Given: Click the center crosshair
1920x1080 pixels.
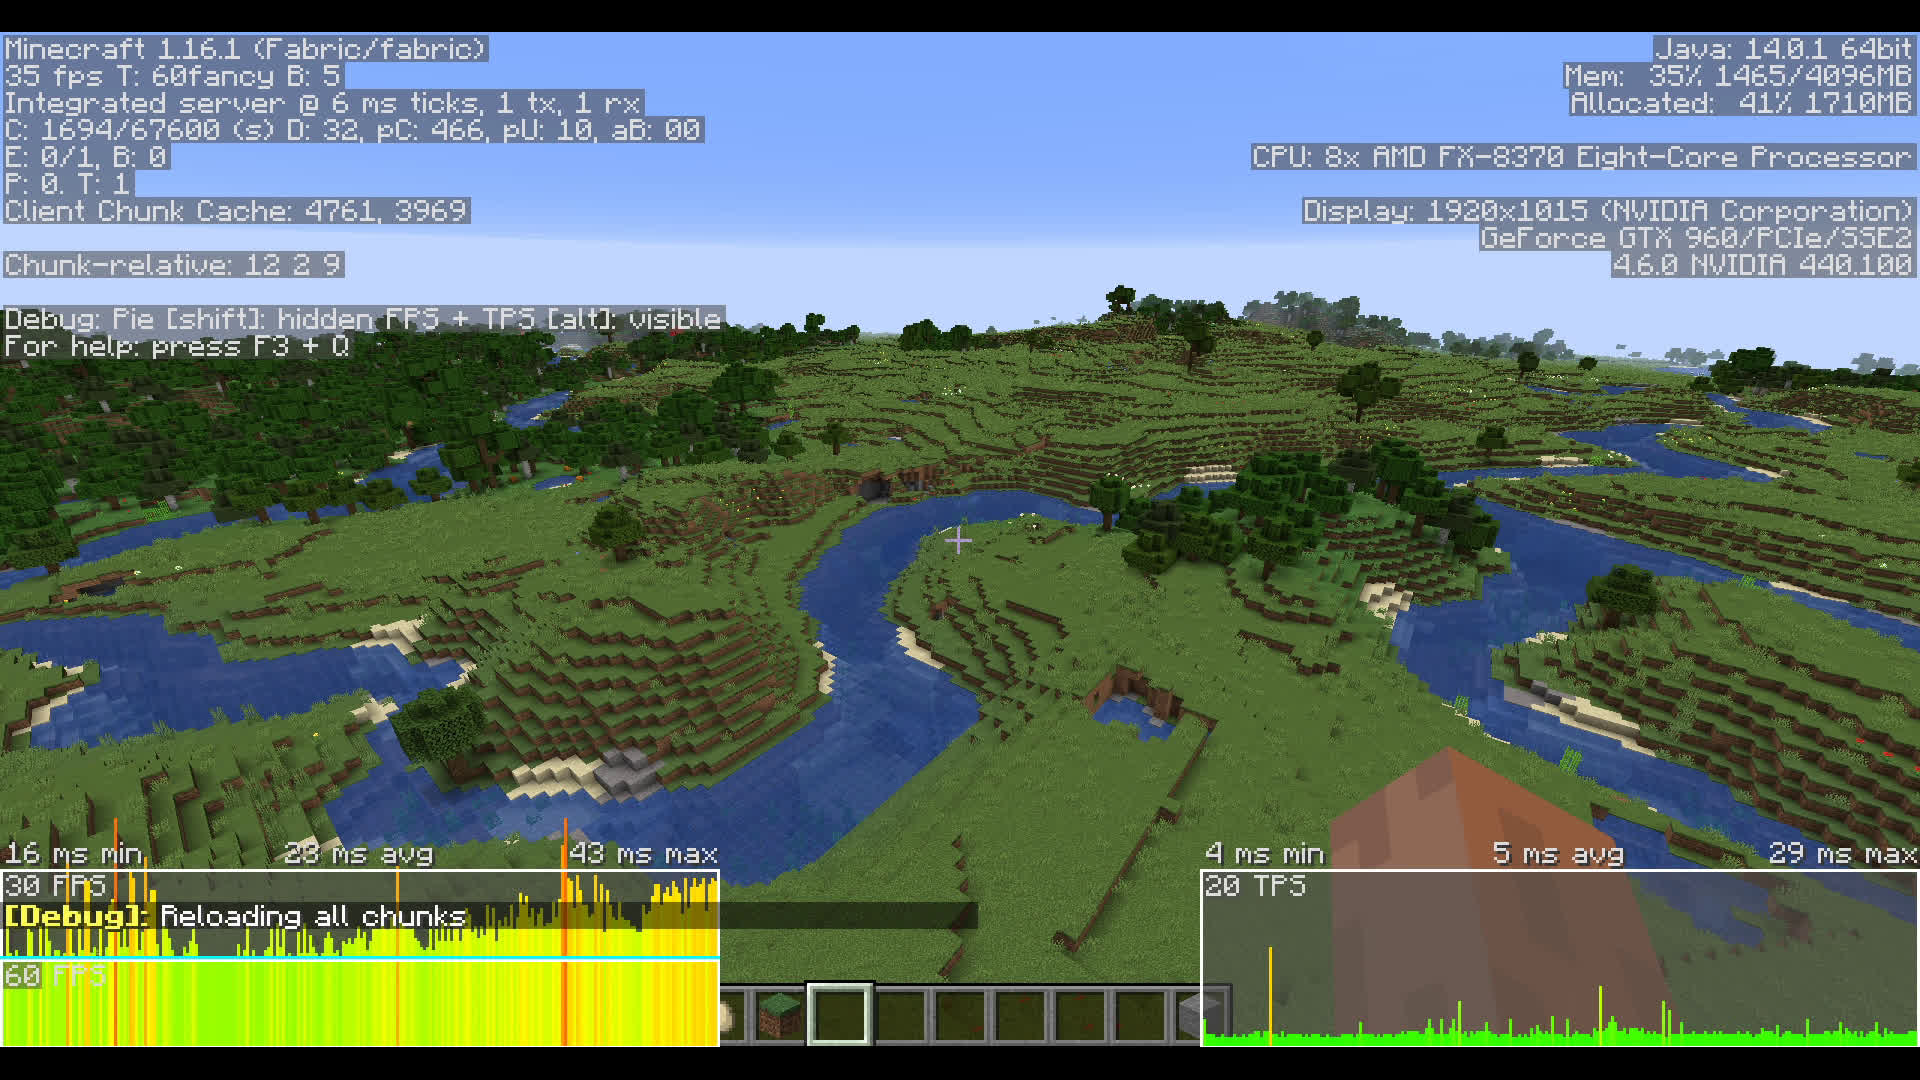Looking at the screenshot, I should pyautogui.click(x=958, y=541).
